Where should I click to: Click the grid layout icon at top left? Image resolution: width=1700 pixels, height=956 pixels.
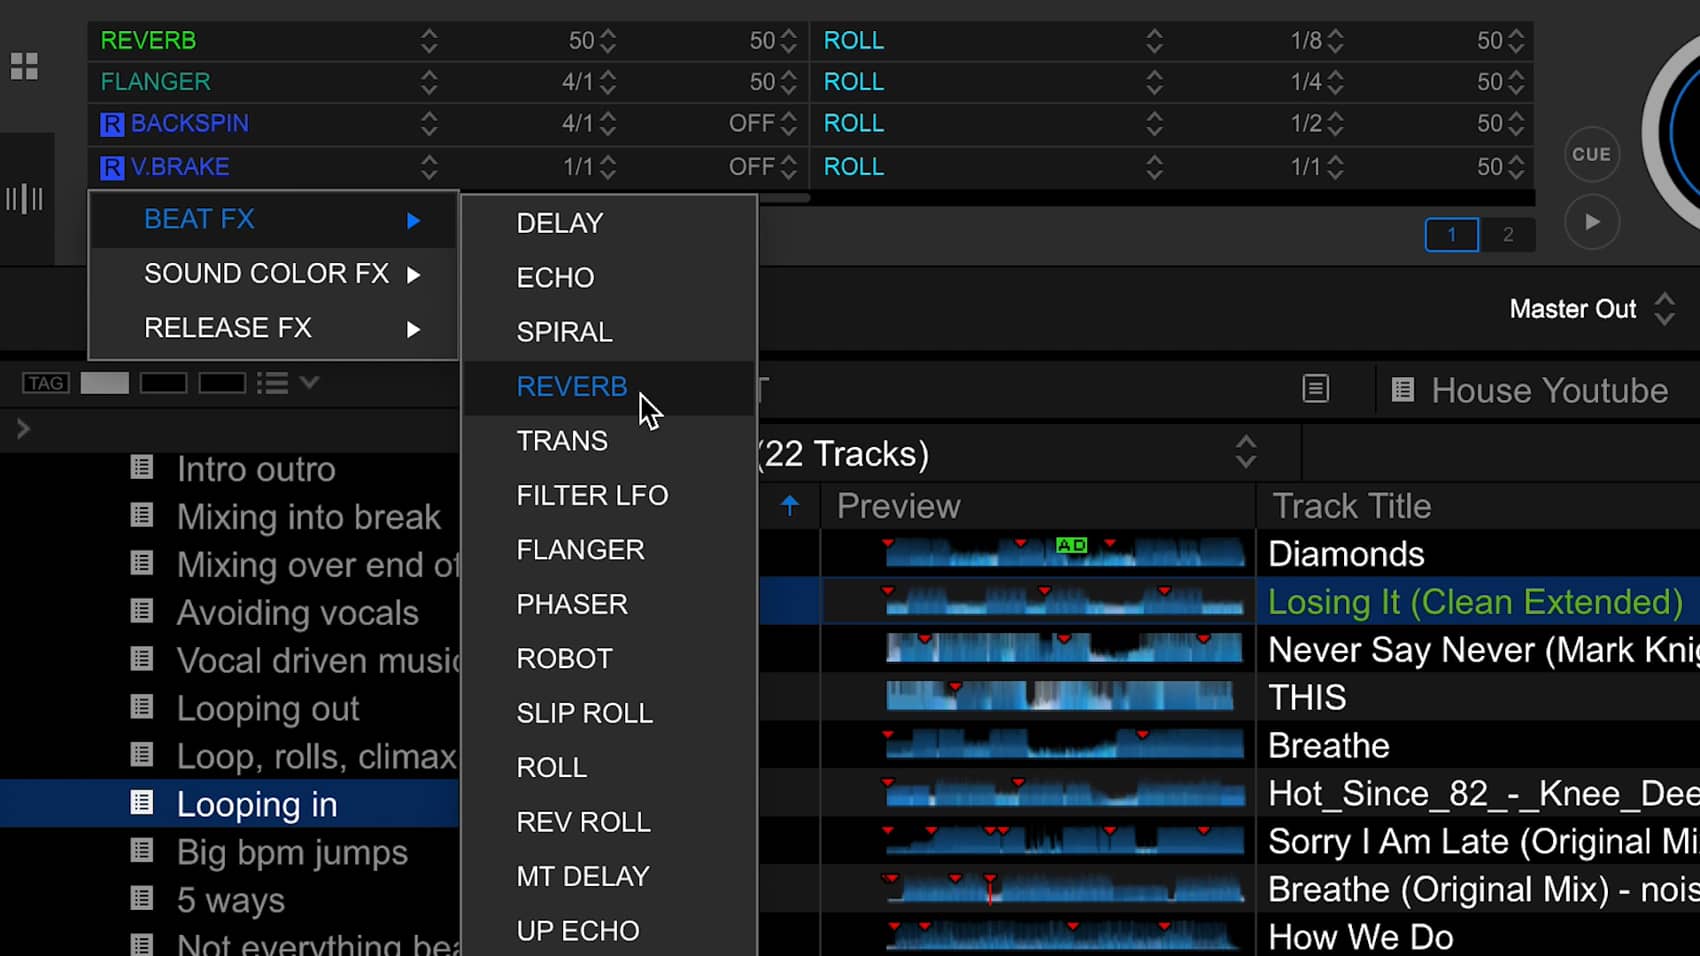(24, 66)
